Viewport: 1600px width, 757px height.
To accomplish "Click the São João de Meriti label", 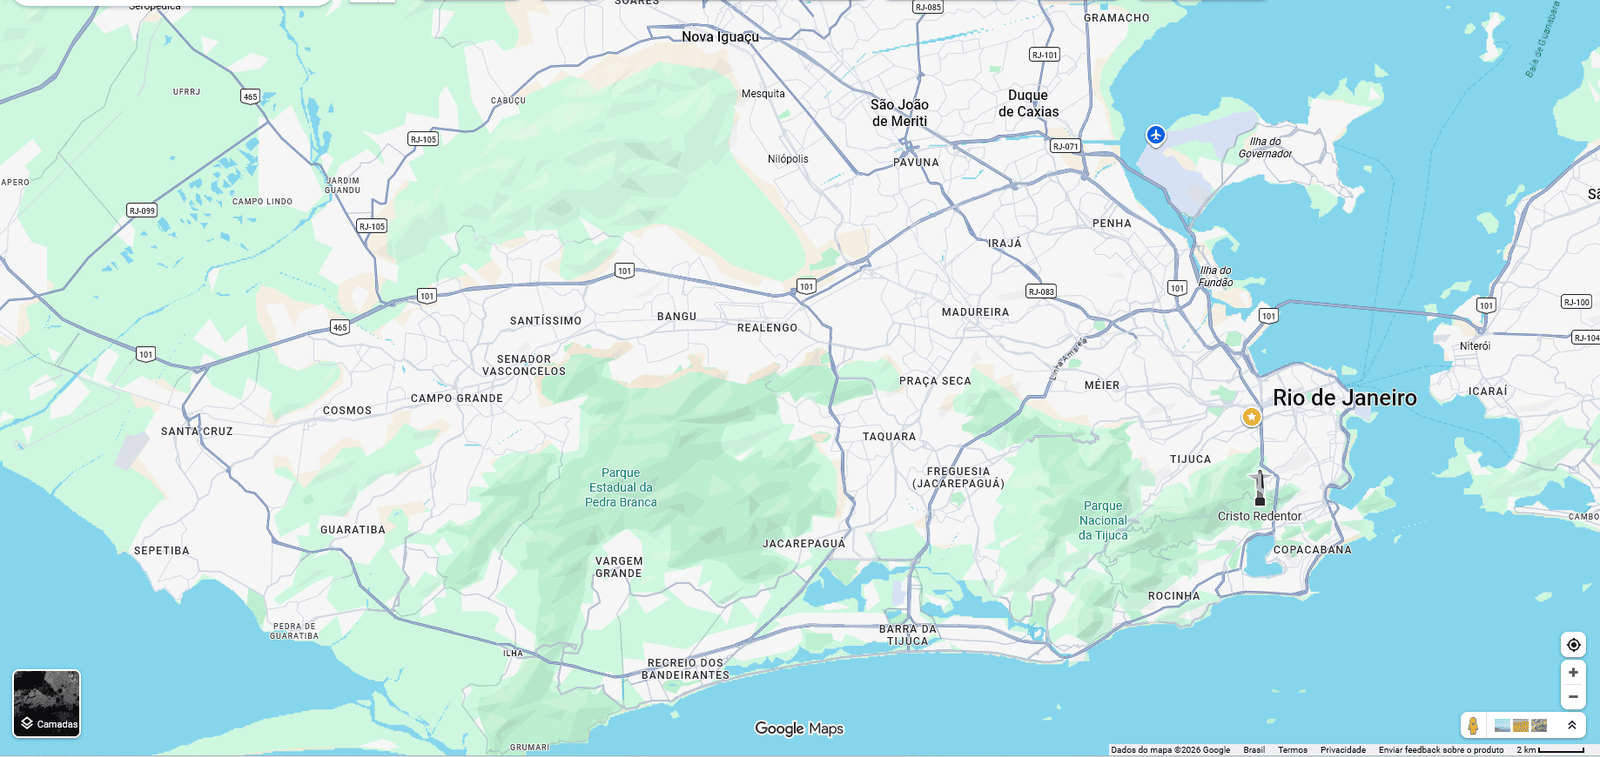I will tap(899, 113).
